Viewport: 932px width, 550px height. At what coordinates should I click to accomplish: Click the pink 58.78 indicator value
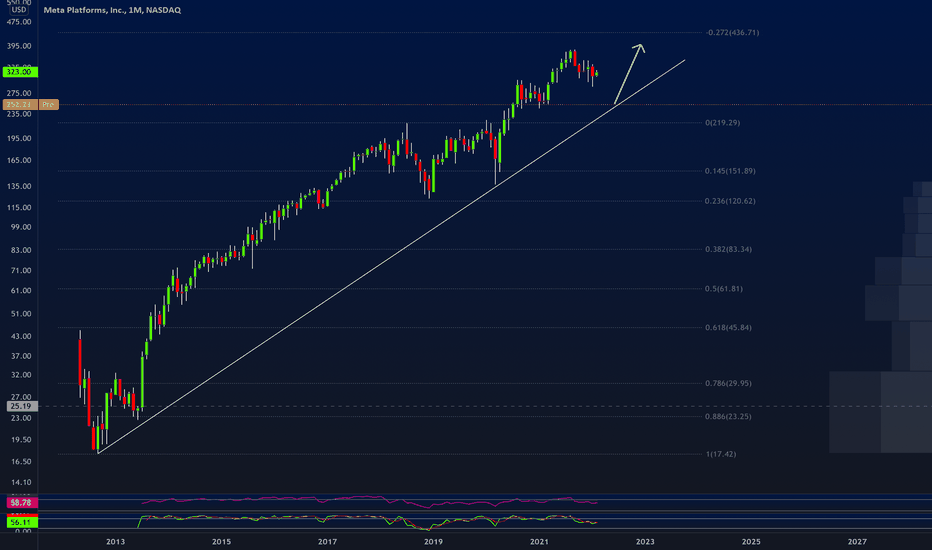click(21, 503)
